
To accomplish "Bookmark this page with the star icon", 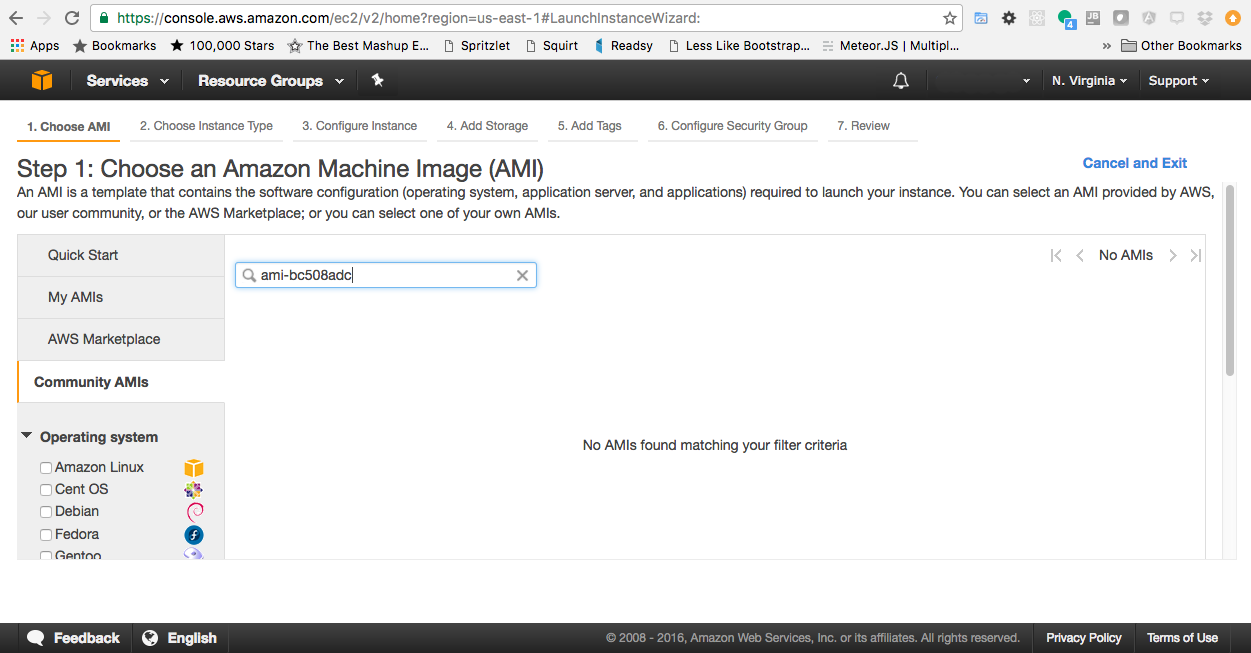I will [949, 18].
